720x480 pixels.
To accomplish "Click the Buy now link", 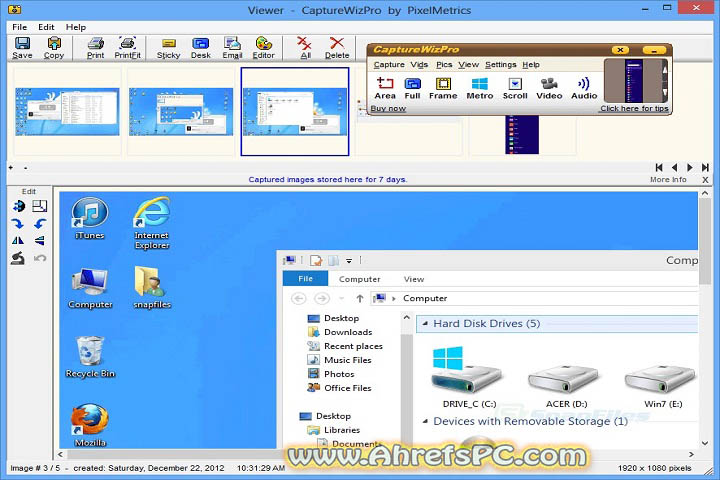I will pos(388,109).
